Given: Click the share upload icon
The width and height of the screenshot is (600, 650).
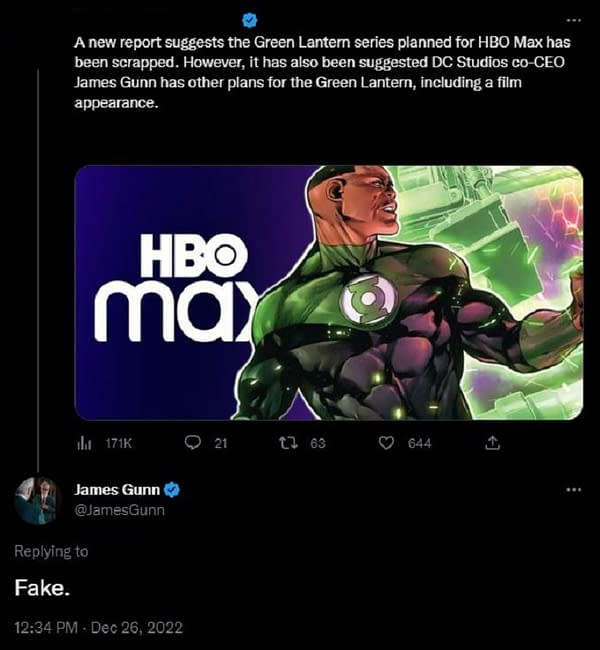Looking at the screenshot, I should (x=491, y=442).
